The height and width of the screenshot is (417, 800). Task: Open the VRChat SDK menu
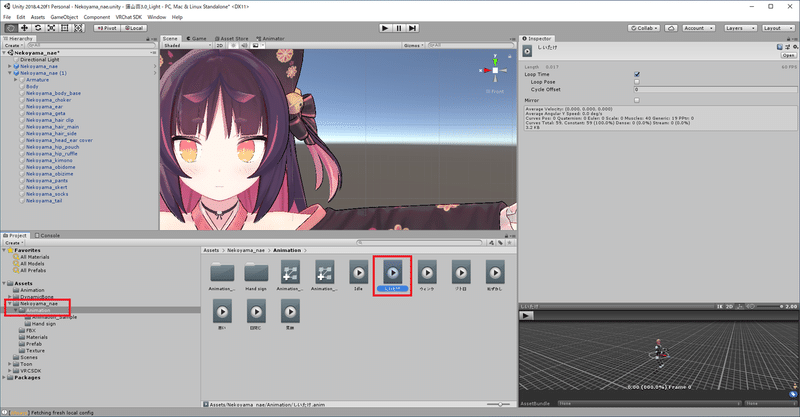pyautogui.click(x=129, y=17)
